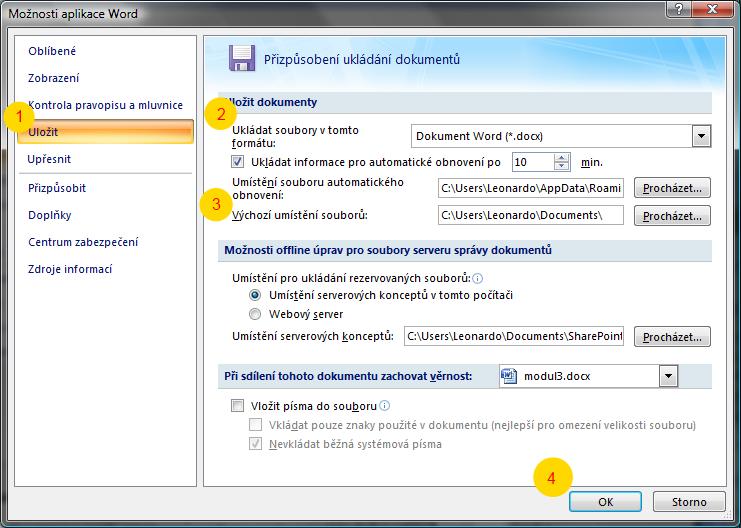Open the Upřesnit category

[x=49, y=159]
